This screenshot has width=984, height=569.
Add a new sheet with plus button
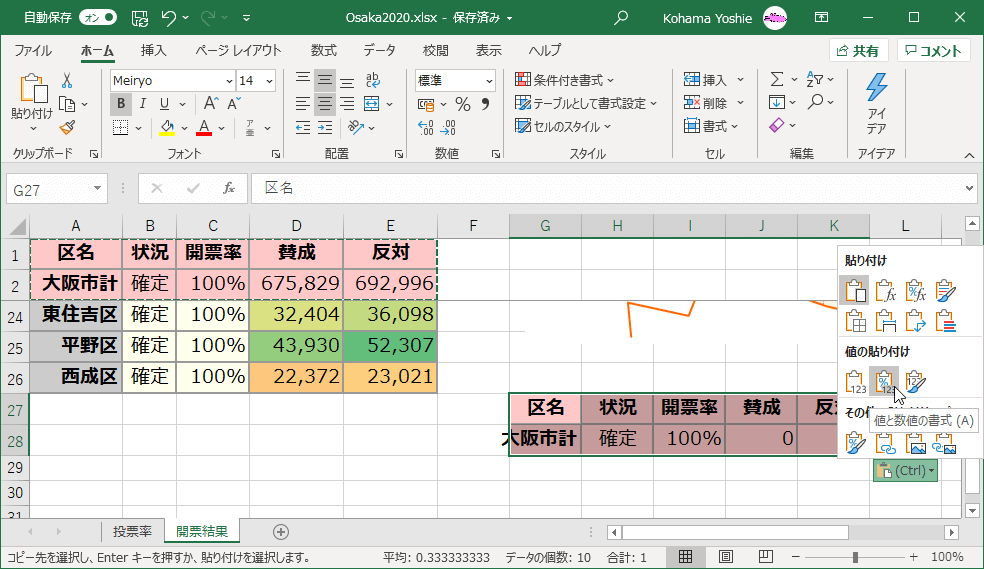coord(281,532)
